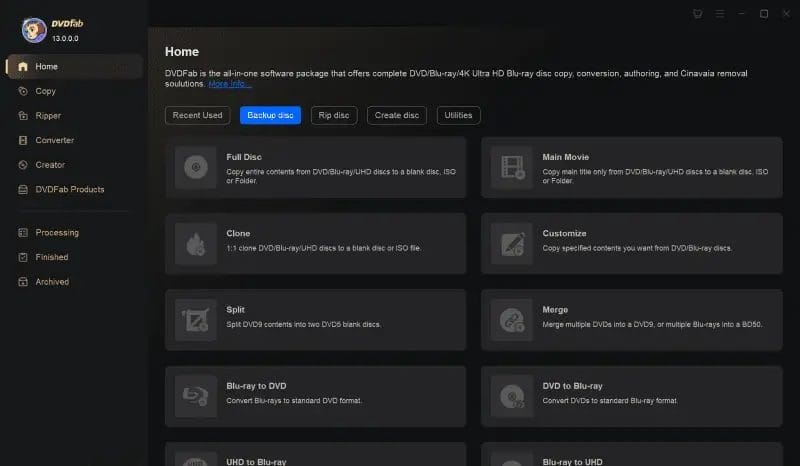Switch to the Backup disc tab
Screen dimensions: 800x466
[x=270, y=115]
